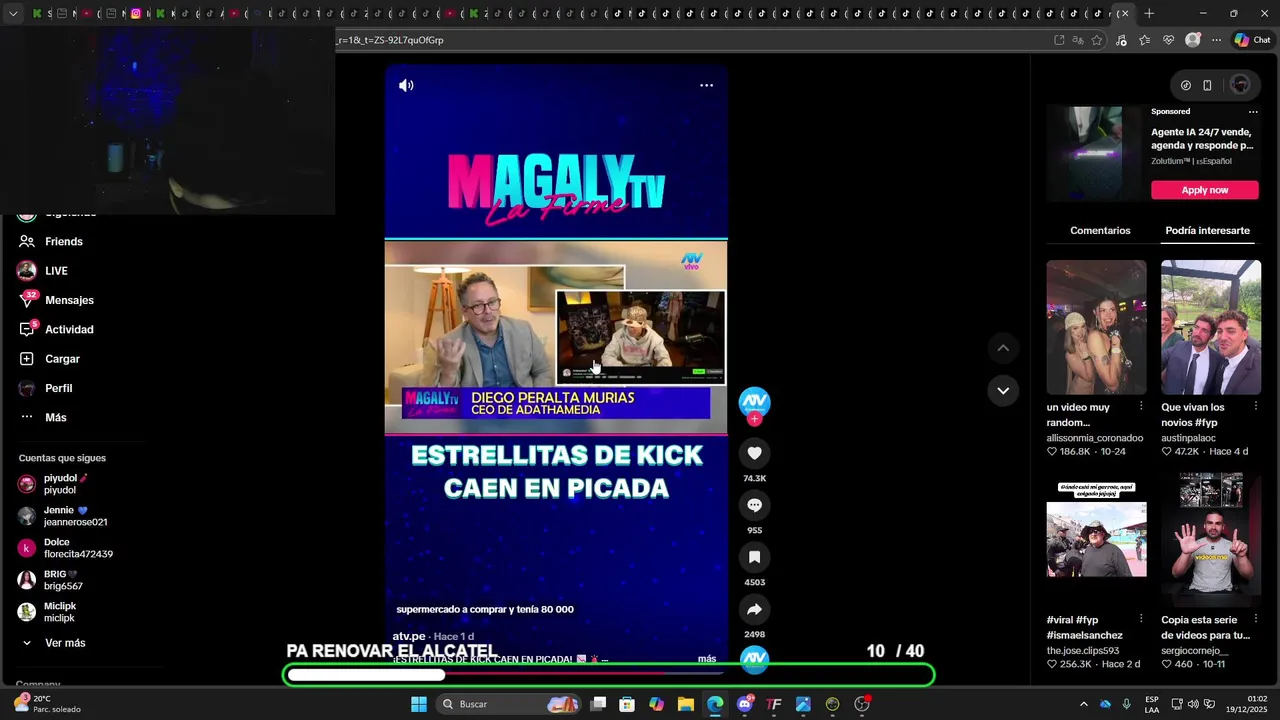Screen dimensions: 1280x720
Task: Open a new browser tab
Action: click(1149, 14)
